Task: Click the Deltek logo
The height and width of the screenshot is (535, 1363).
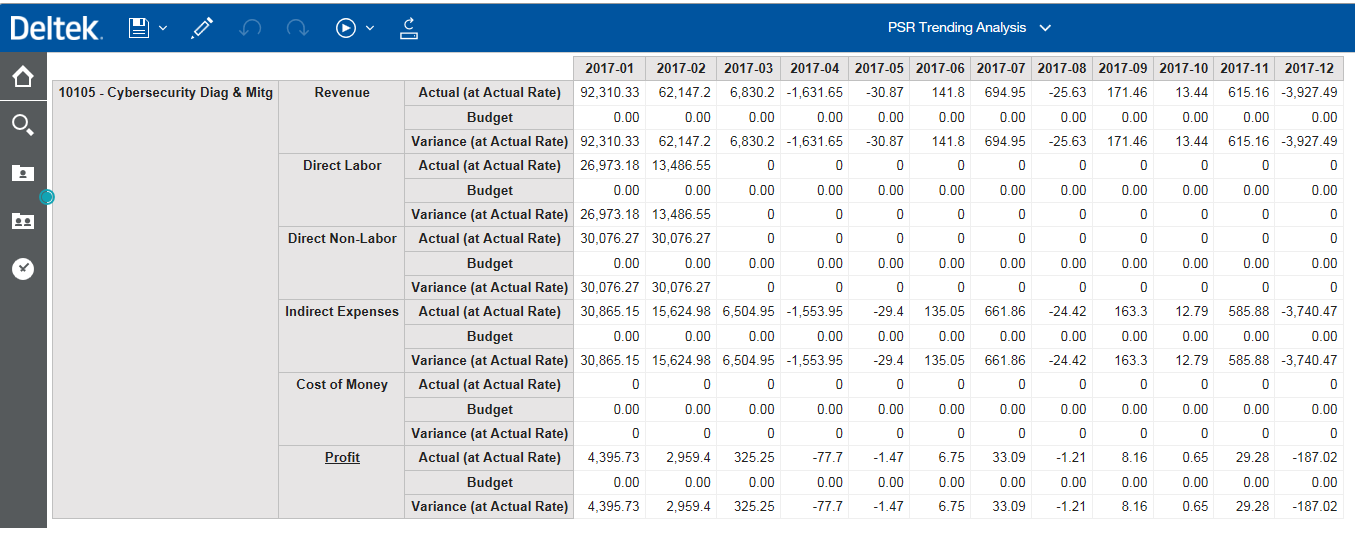Action: click(56, 28)
